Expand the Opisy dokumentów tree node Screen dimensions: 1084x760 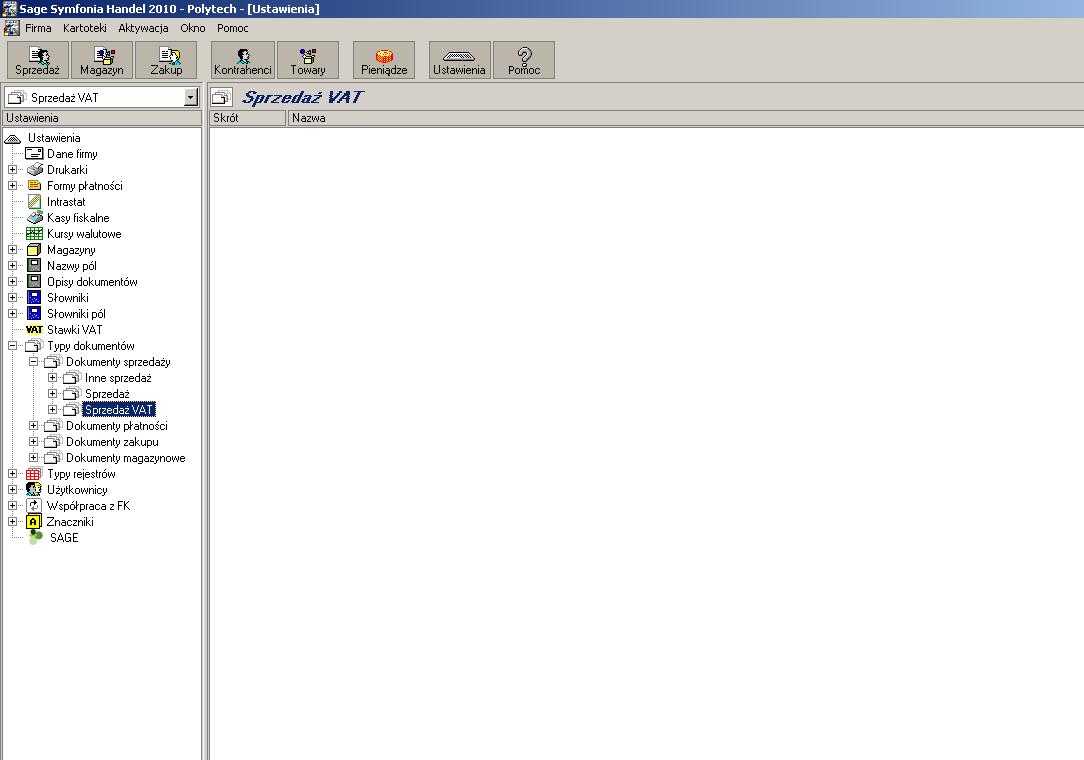(12, 281)
